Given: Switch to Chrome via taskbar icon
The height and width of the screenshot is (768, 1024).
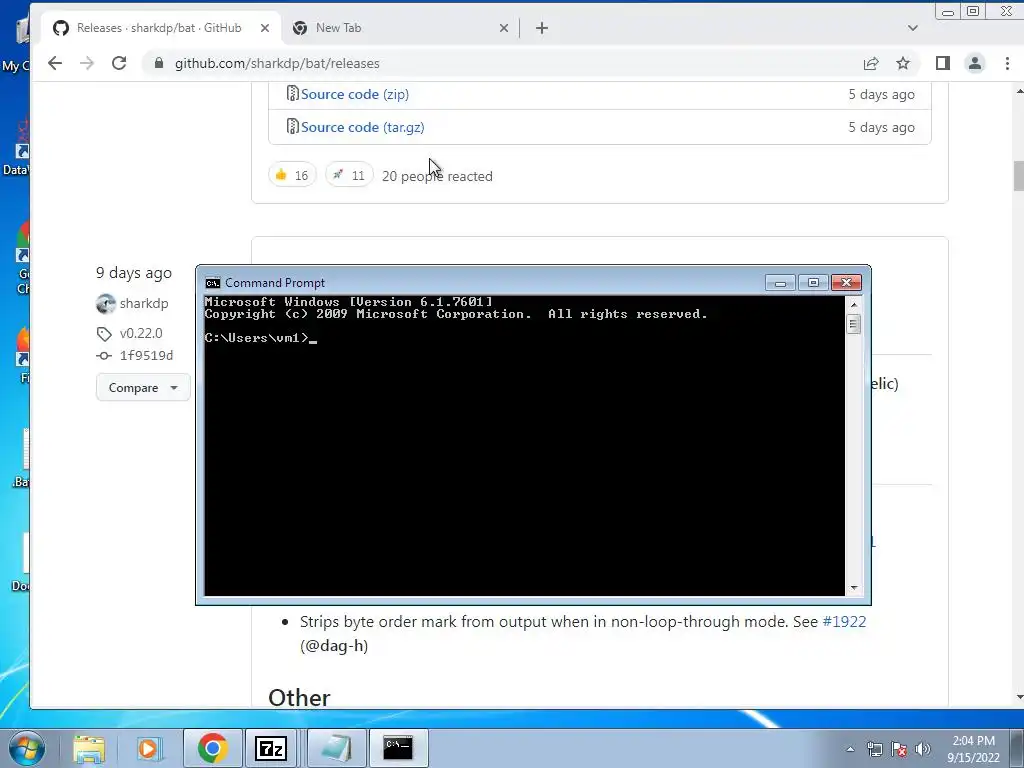Looking at the screenshot, I should point(212,748).
